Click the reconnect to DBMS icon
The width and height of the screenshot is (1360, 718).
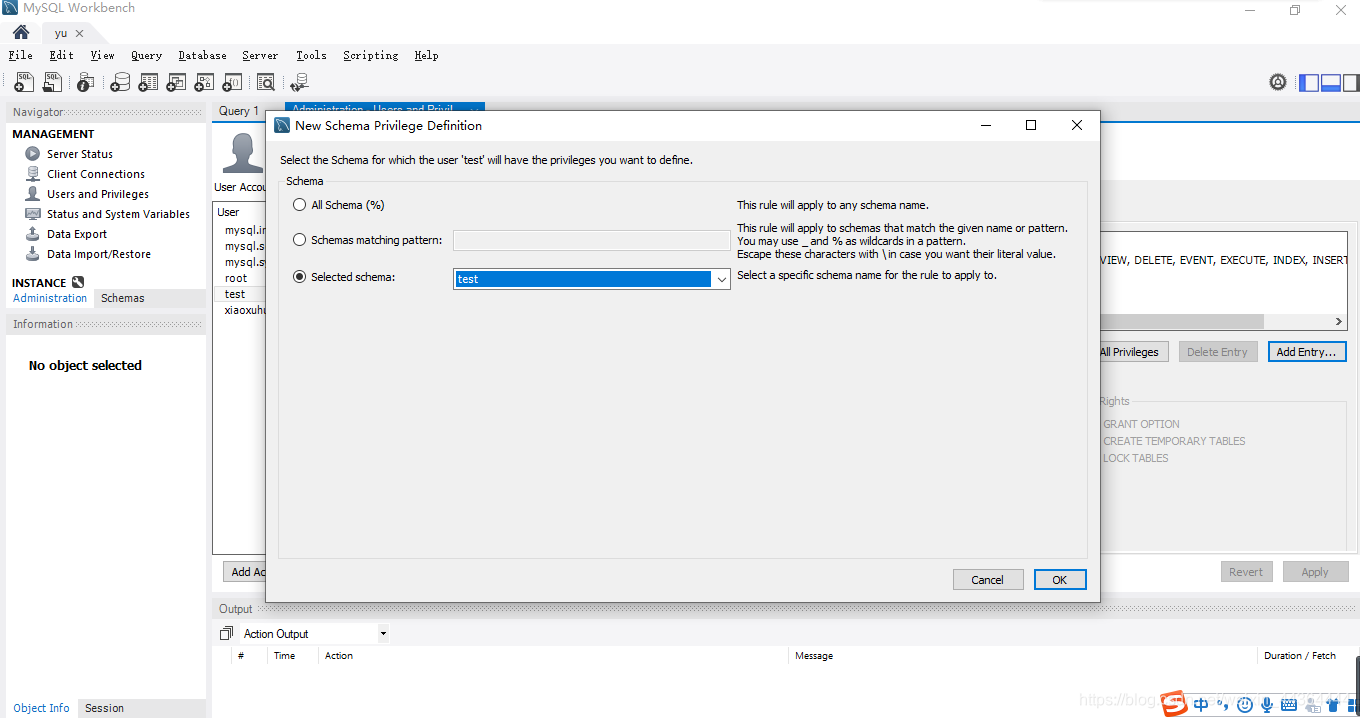pyautogui.click(x=298, y=83)
